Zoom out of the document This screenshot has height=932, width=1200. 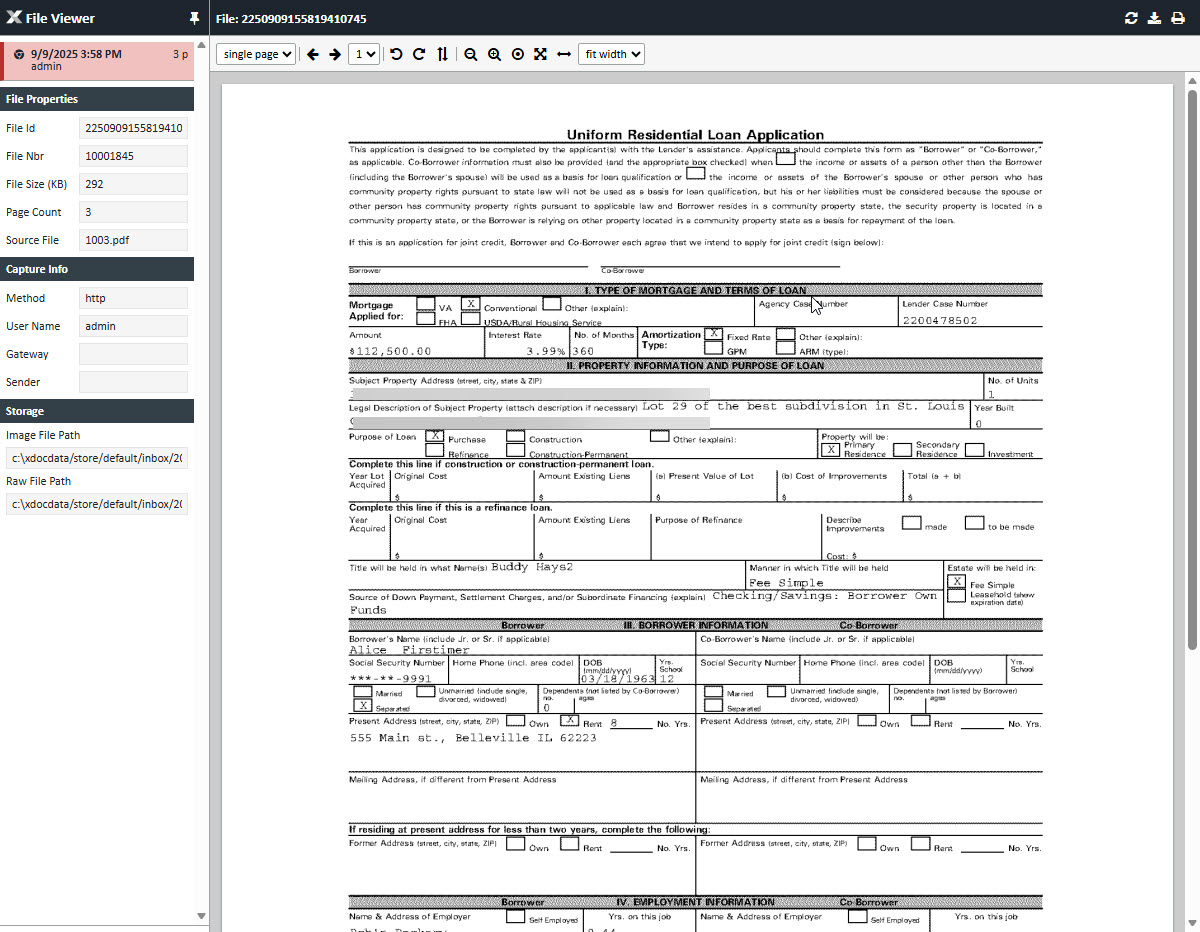tap(471, 54)
